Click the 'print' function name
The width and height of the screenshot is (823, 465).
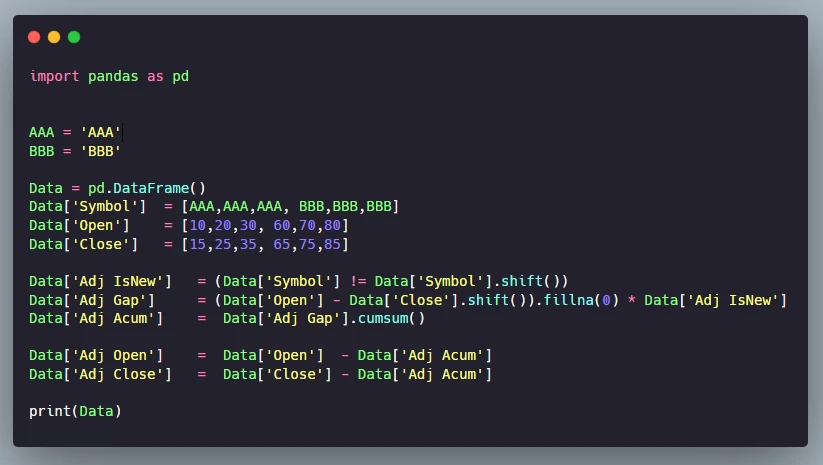pos(50,411)
